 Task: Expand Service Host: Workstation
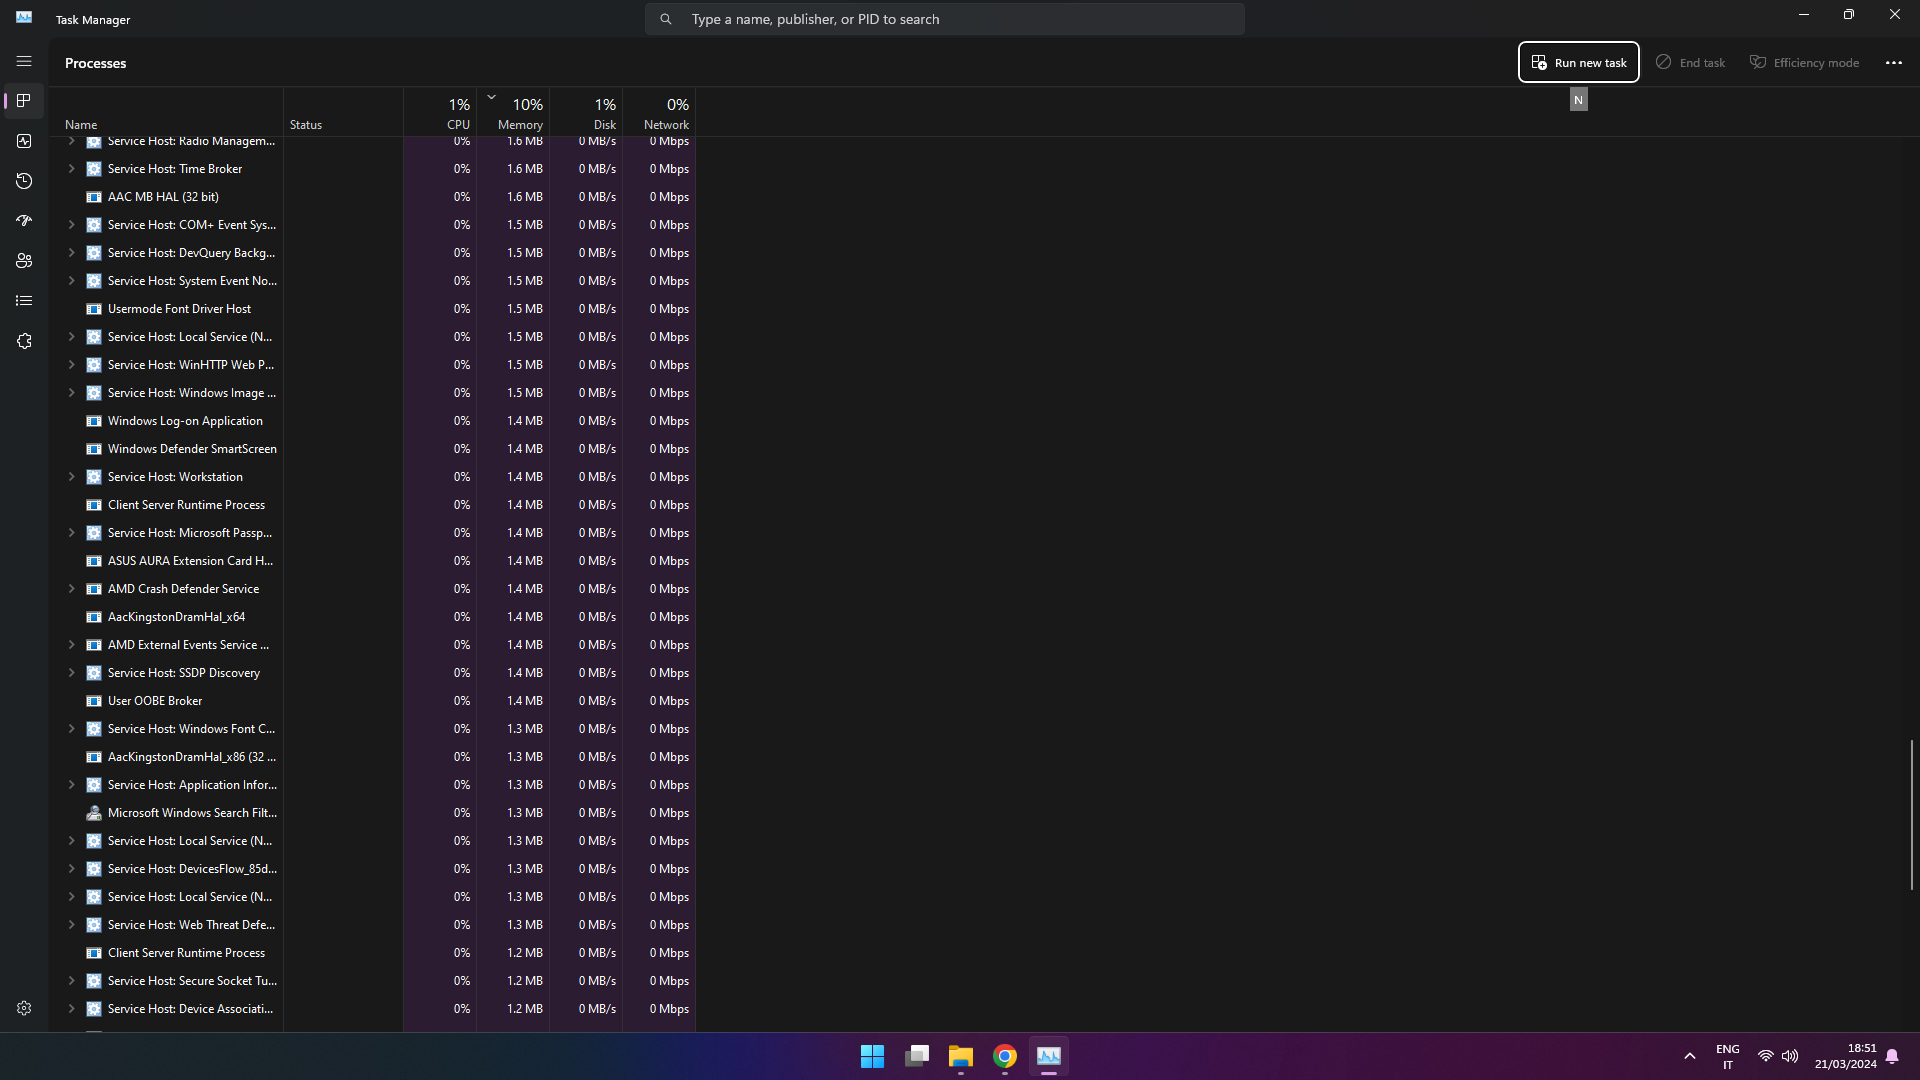71,477
